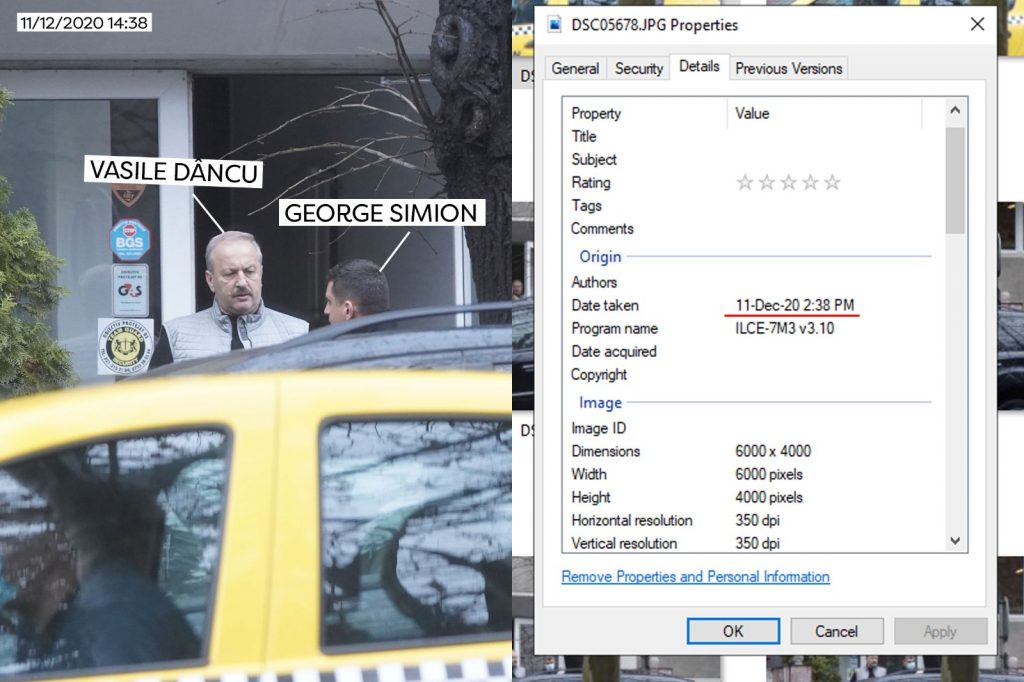Click the third rating star

coord(788,183)
